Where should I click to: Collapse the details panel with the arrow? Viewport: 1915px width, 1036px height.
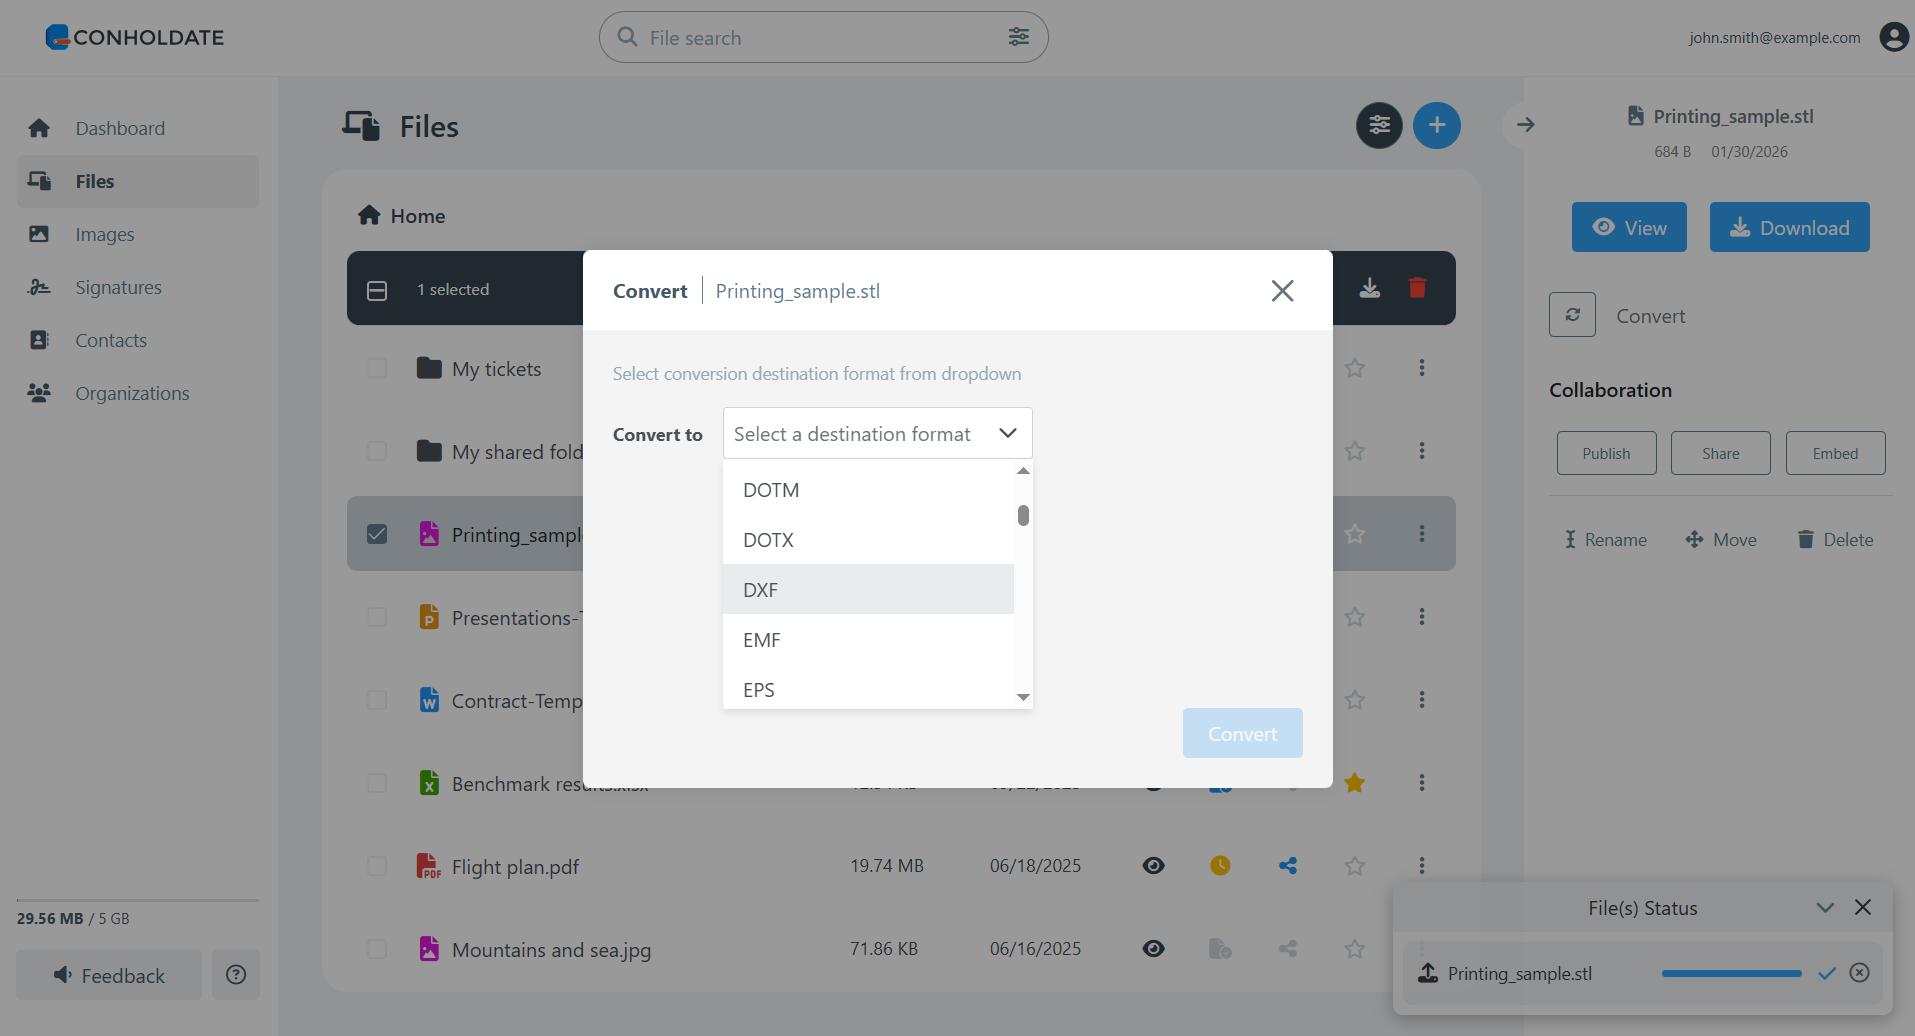click(1525, 124)
